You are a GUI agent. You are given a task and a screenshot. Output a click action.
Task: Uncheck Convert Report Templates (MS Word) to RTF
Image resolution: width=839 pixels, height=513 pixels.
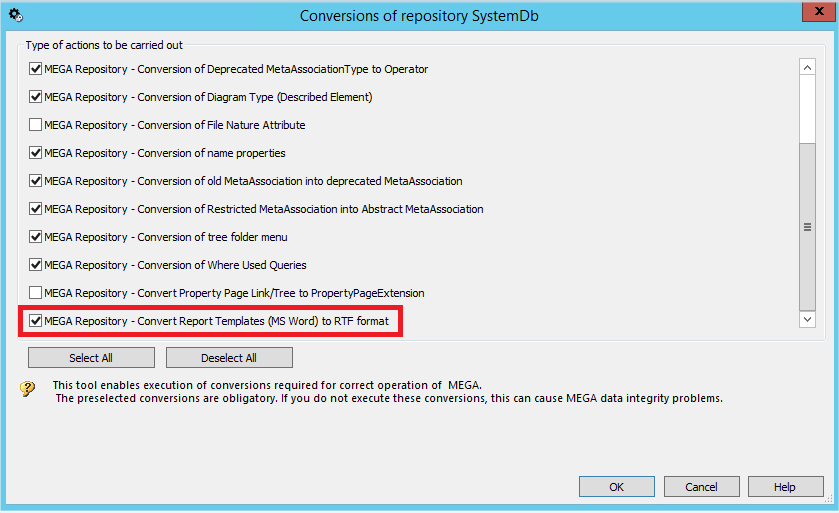tap(36, 321)
